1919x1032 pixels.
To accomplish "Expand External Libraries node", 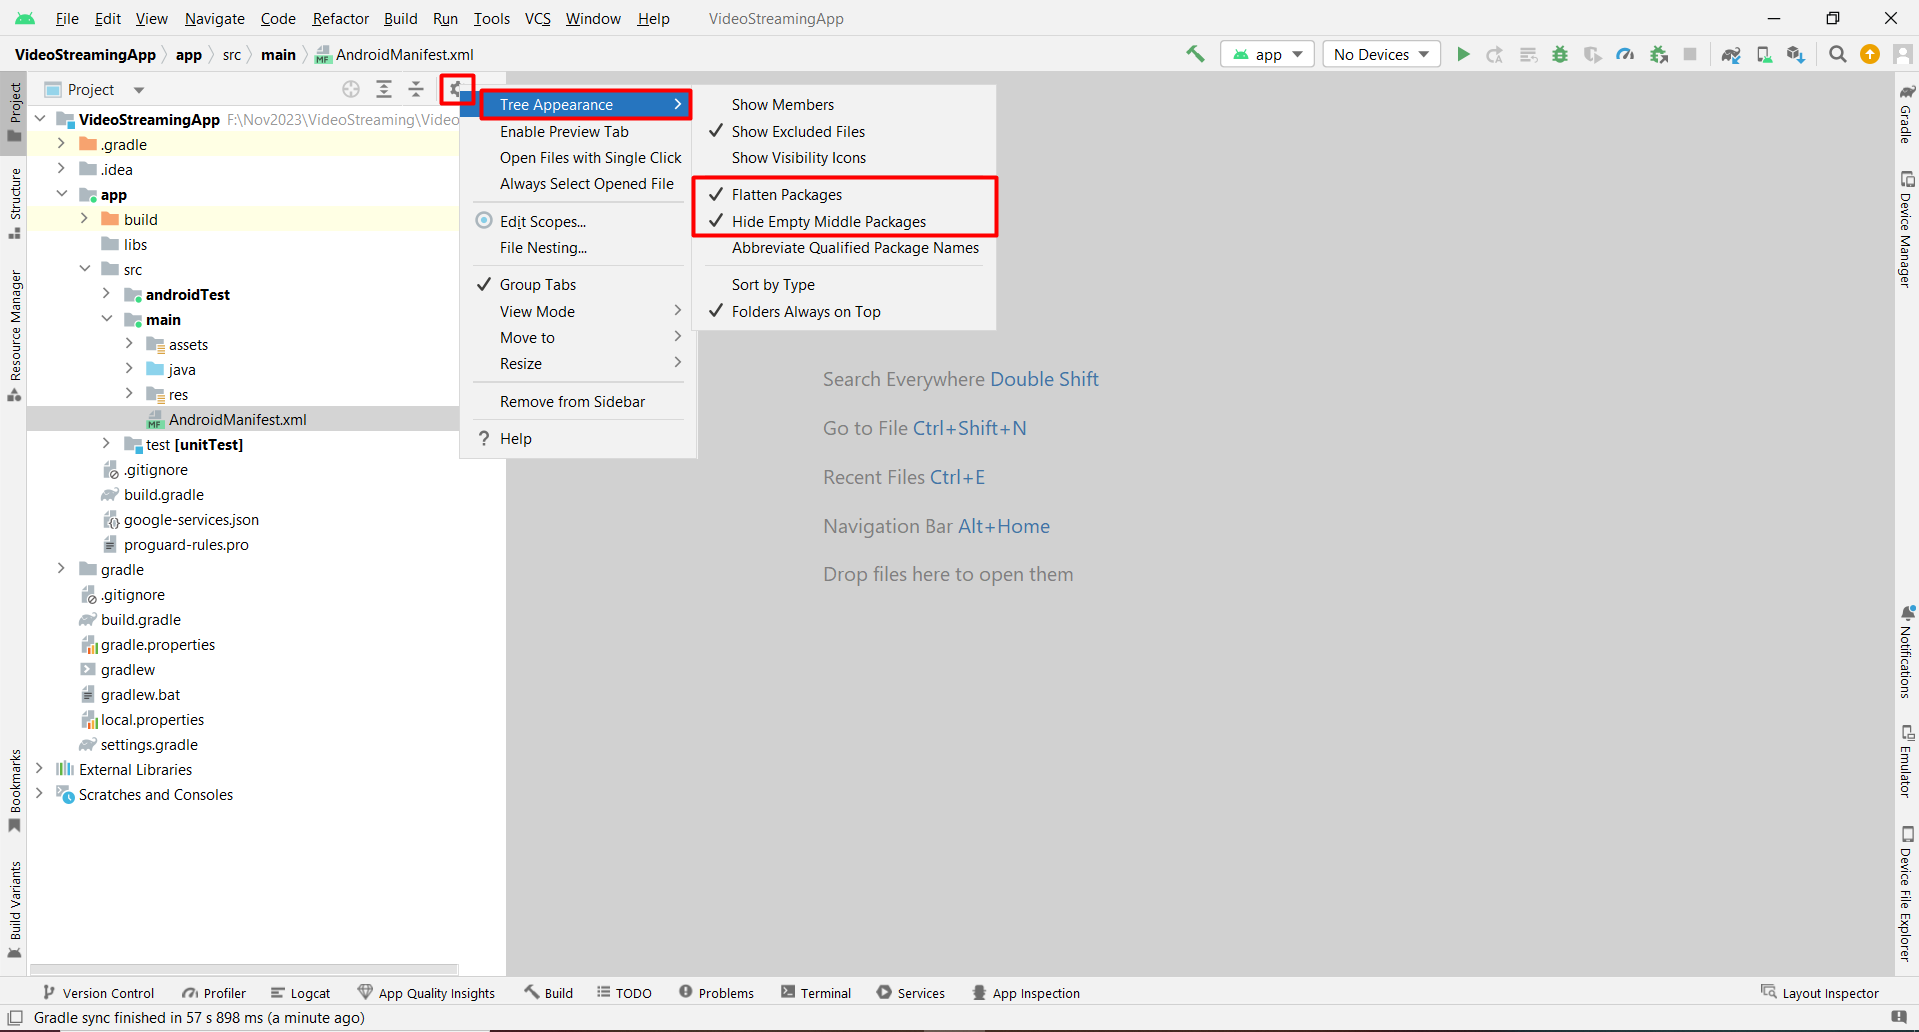I will (40, 769).
